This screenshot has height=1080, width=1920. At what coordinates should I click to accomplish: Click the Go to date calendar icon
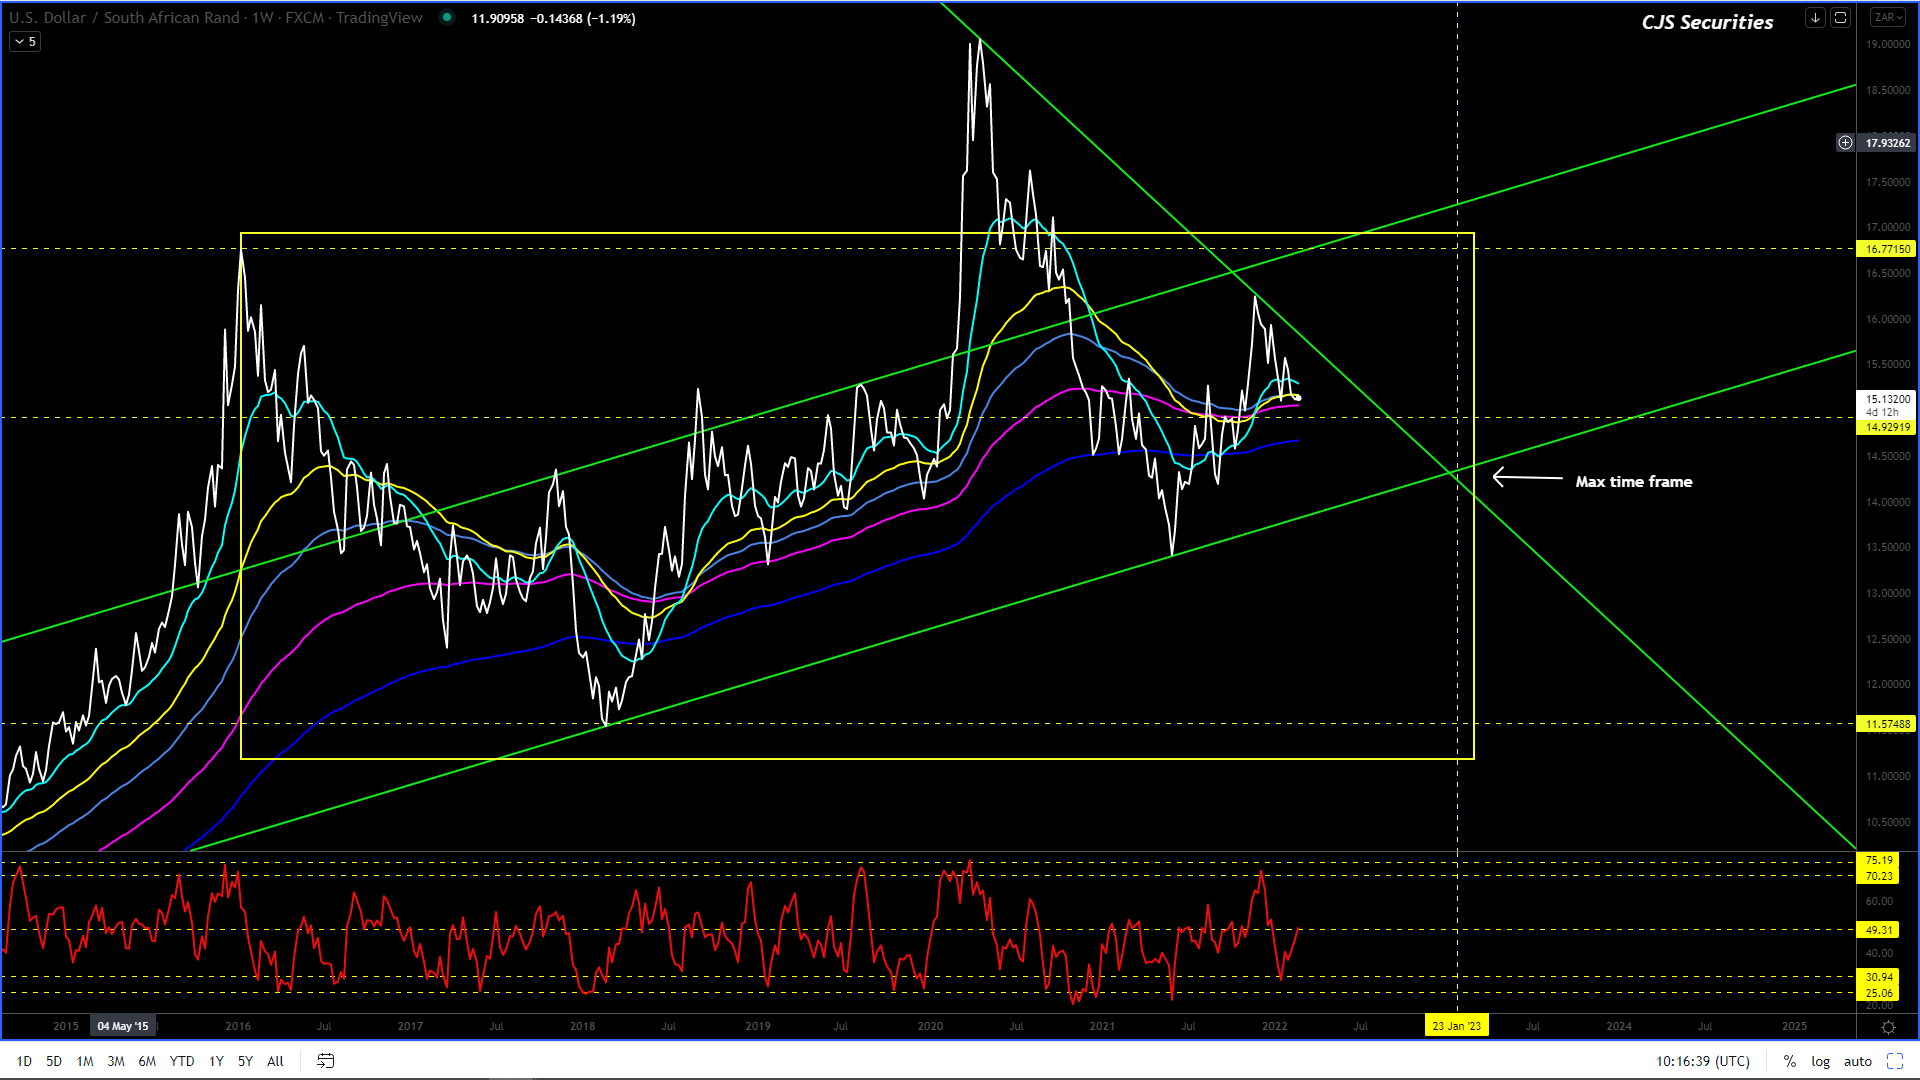point(326,1061)
